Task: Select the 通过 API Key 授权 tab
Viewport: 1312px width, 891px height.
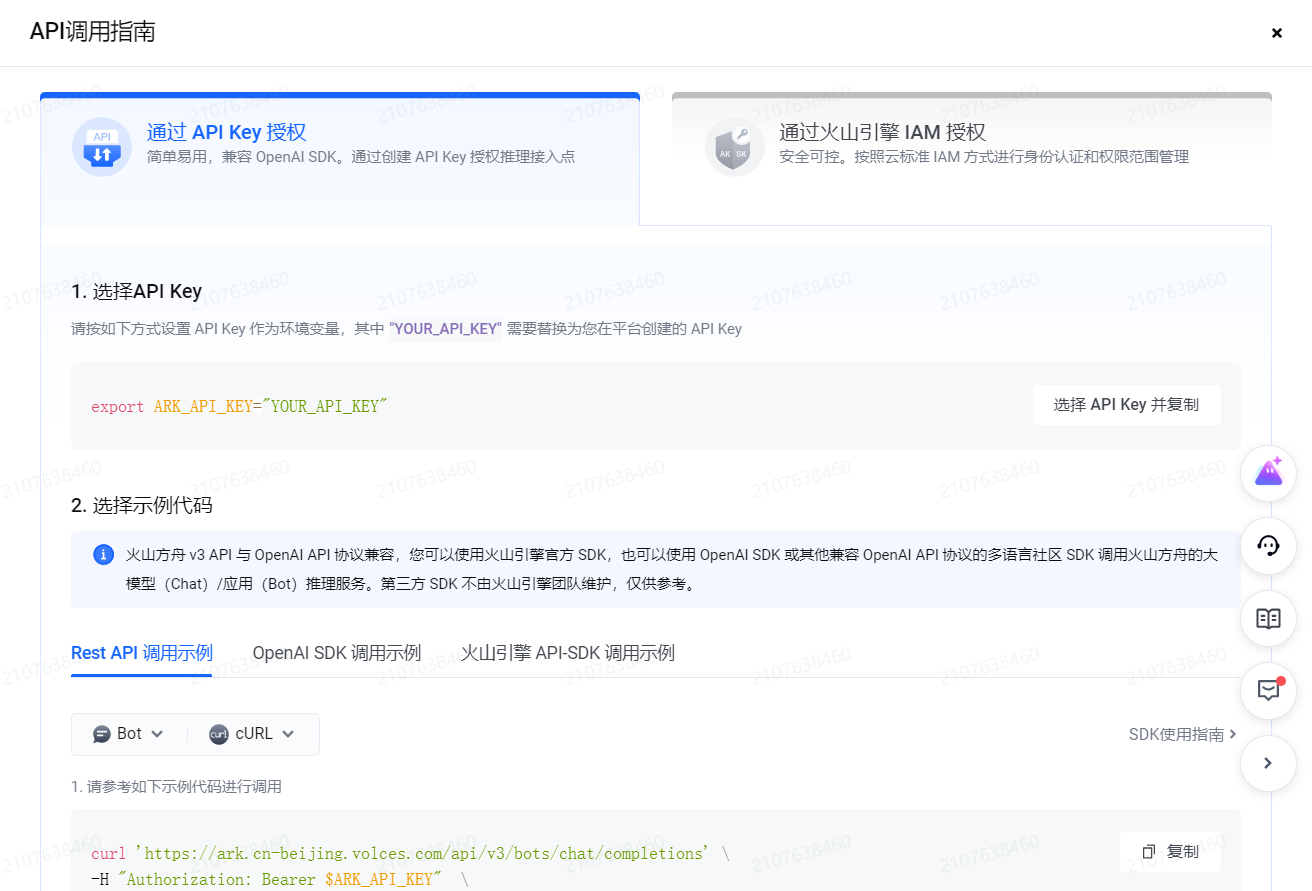Action: pyautogui.click(x=340, y=159)
